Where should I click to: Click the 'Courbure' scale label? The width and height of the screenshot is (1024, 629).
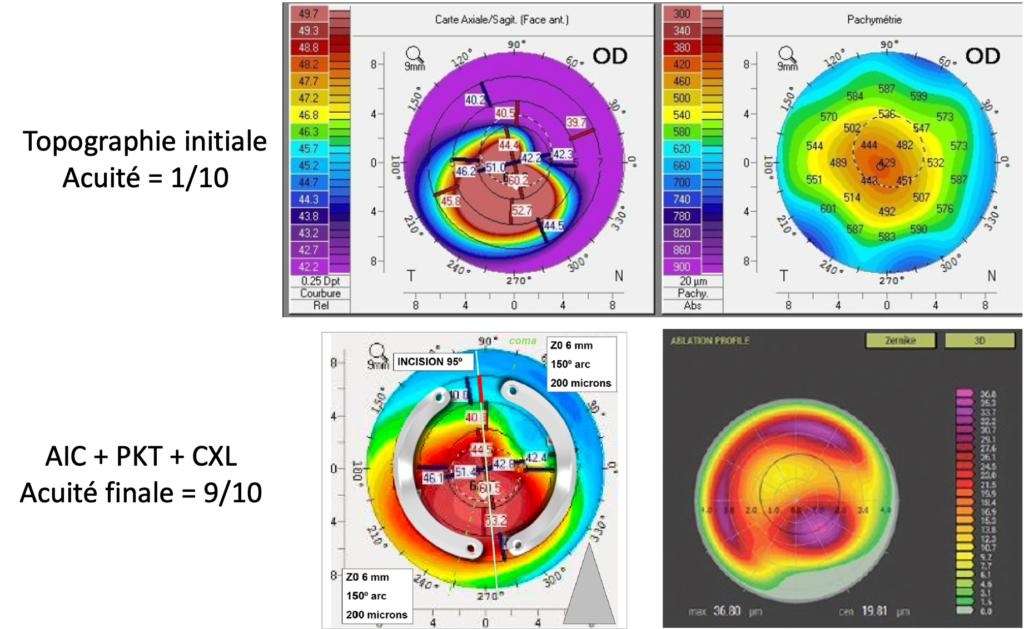point(320,293)
